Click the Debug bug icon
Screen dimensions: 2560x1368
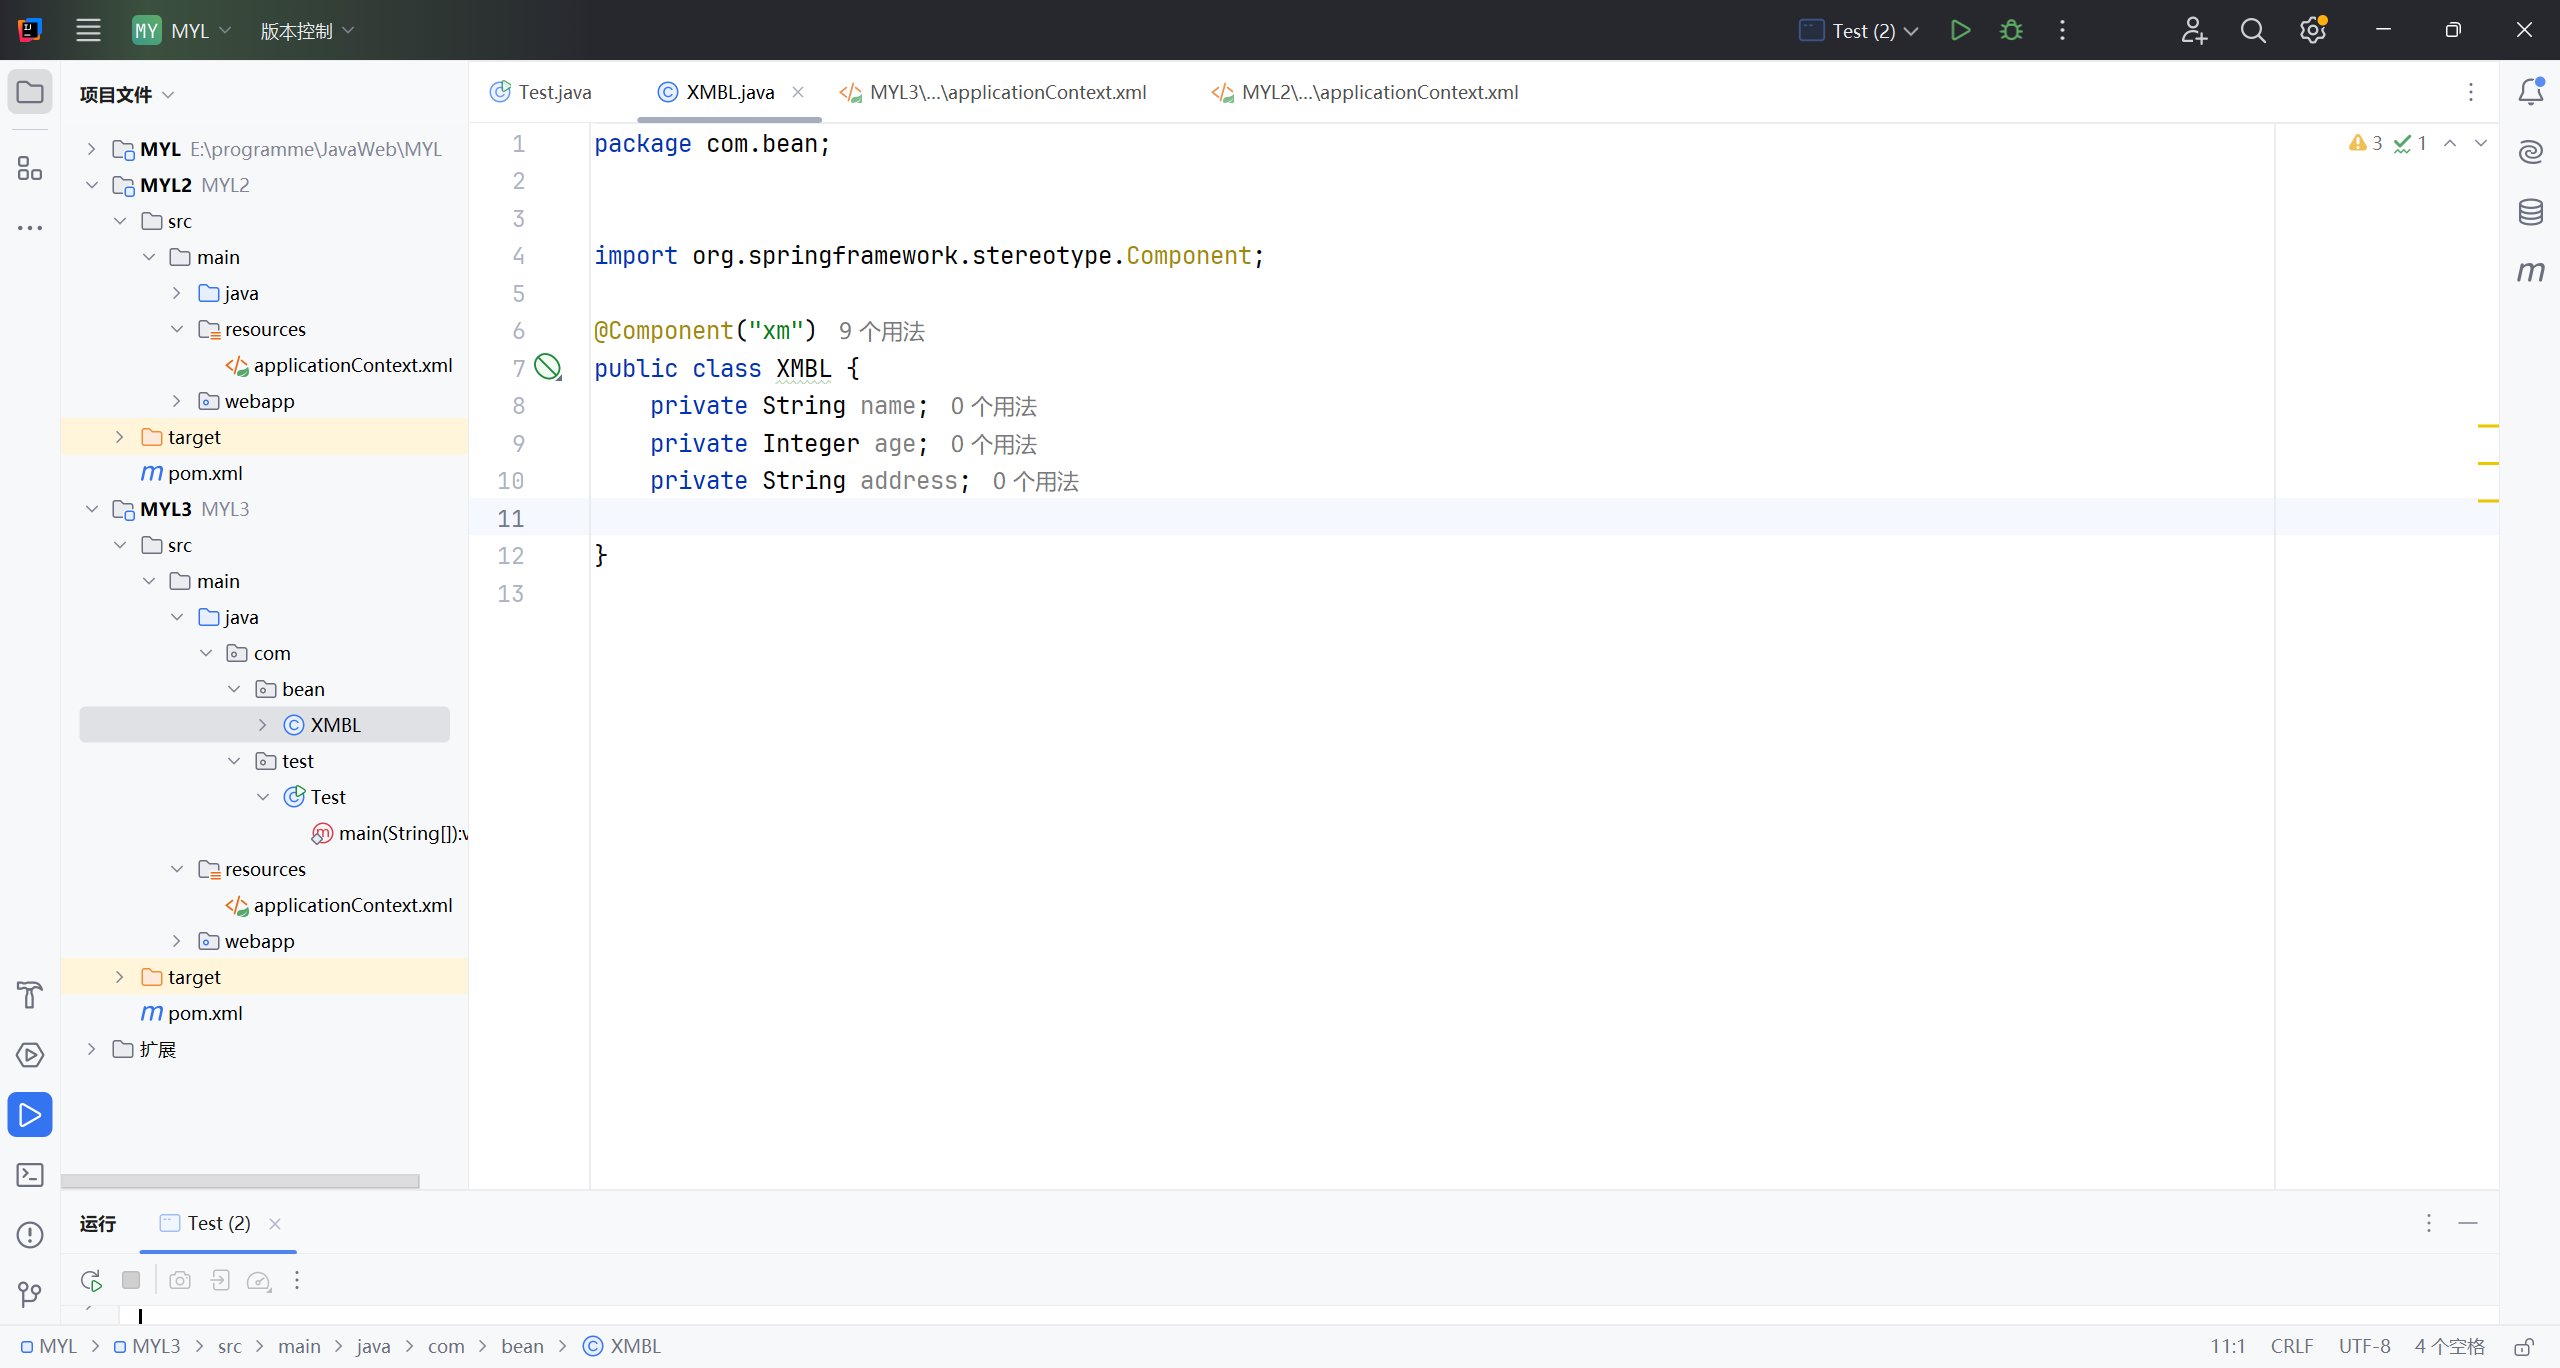(2011, 30)
